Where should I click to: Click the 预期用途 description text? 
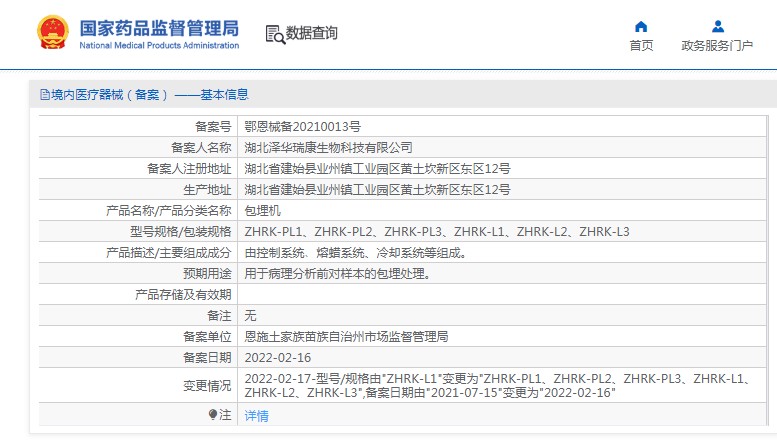337,274
